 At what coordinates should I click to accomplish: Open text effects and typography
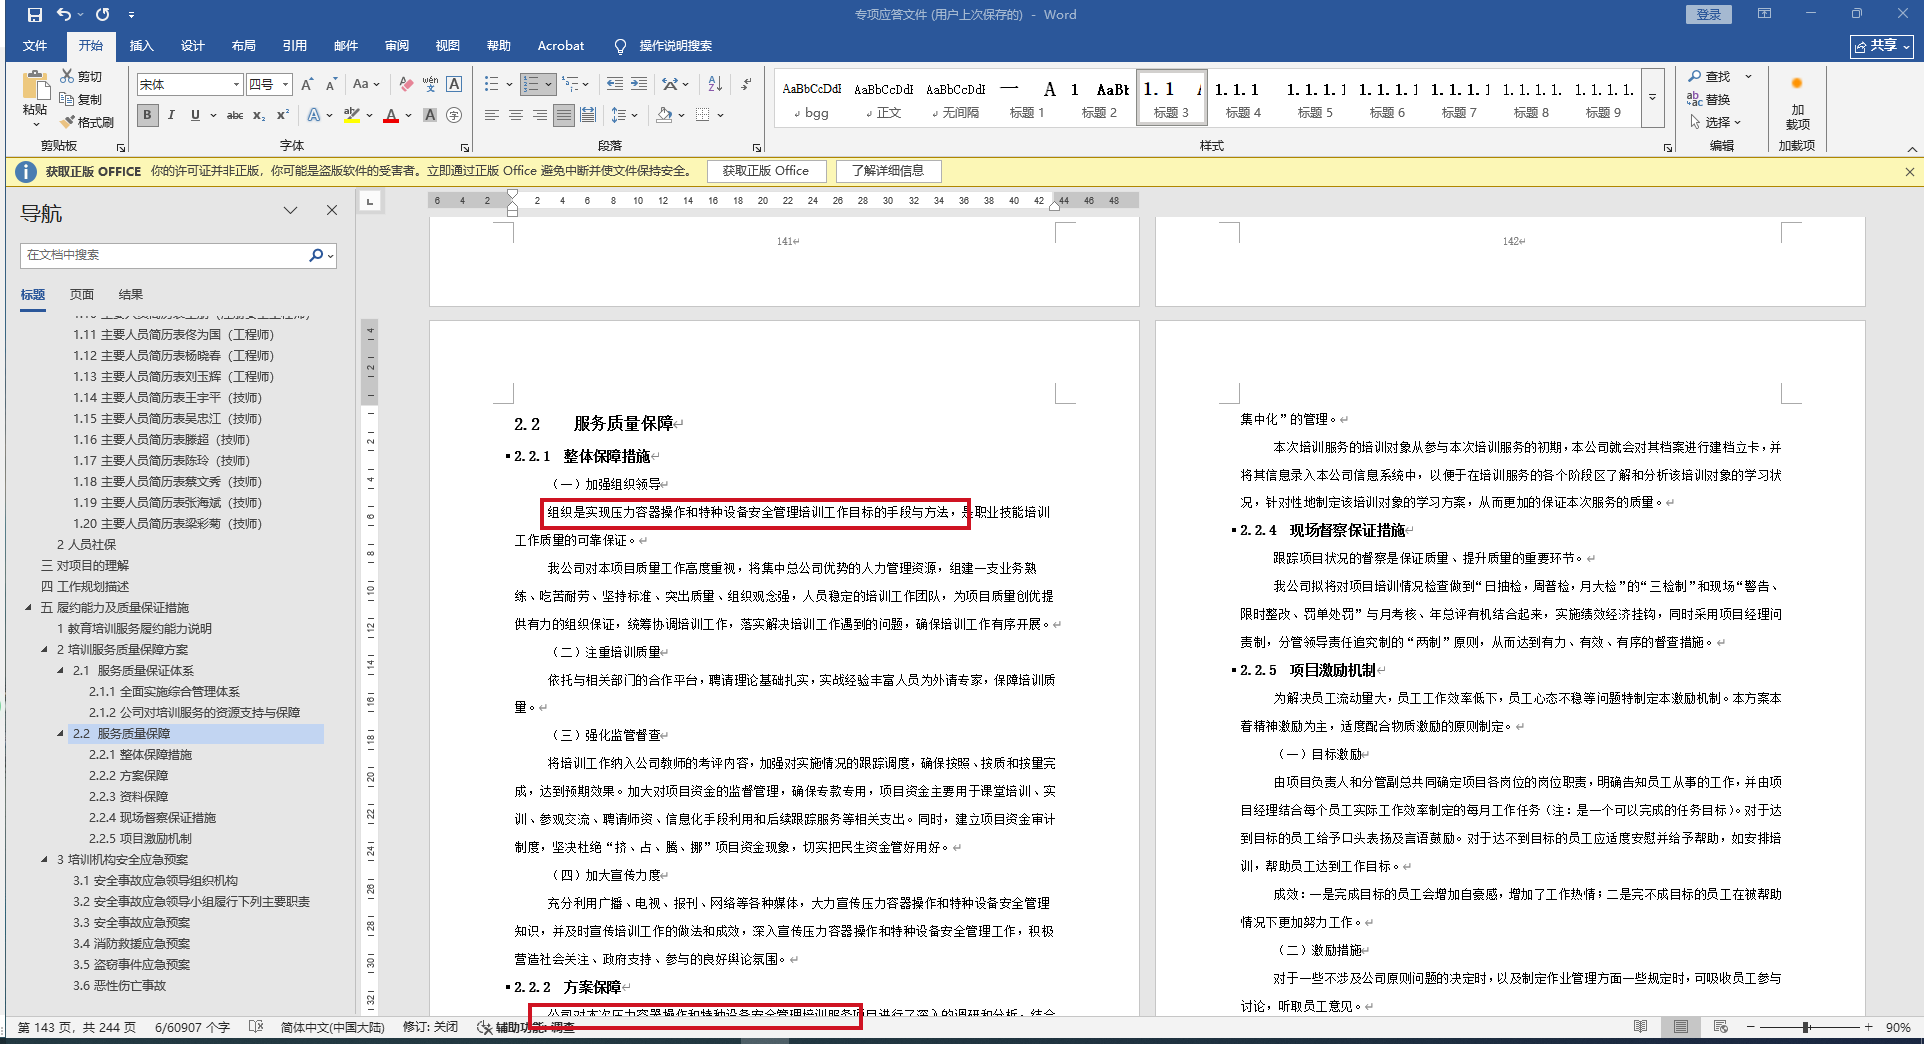coord(315,115)
